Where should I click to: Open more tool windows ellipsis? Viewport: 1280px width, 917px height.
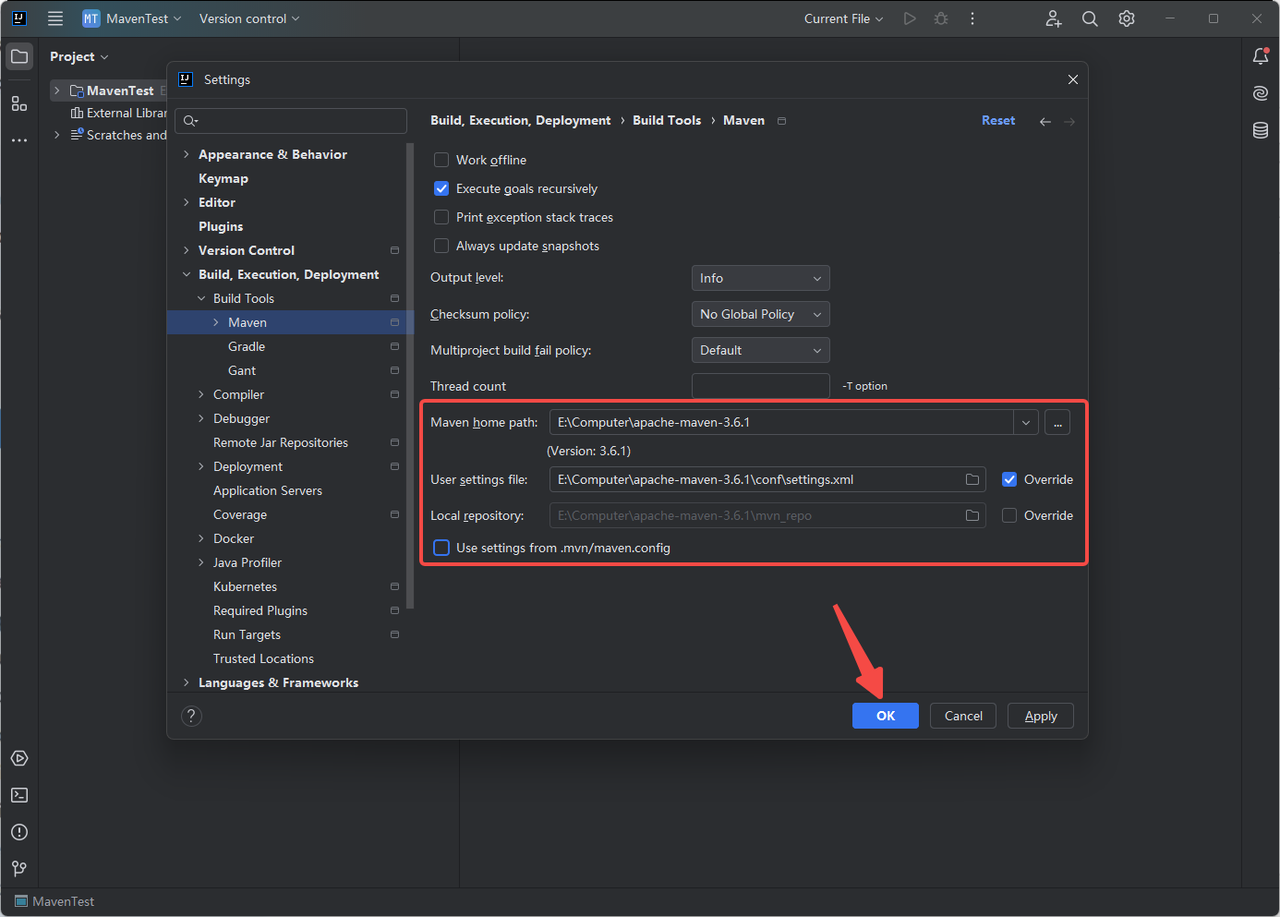pos(19,140)
